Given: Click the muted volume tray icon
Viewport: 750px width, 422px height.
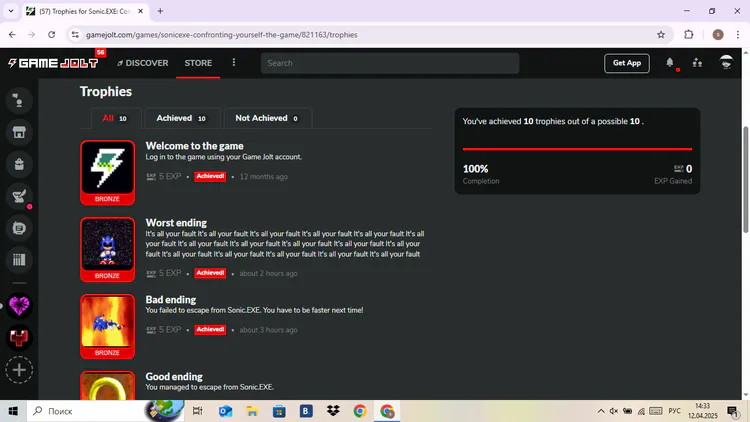Looking at the screenshot, I should click(614, 411).
